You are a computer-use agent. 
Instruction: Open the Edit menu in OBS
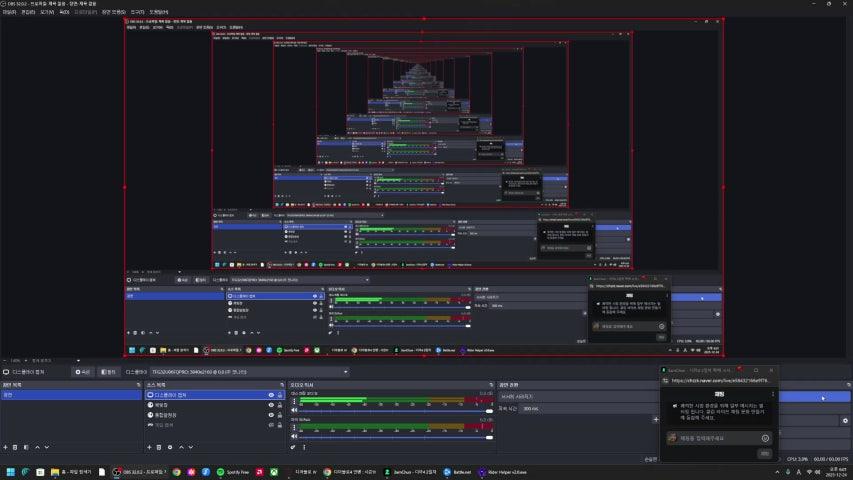(x=28, y=11)
